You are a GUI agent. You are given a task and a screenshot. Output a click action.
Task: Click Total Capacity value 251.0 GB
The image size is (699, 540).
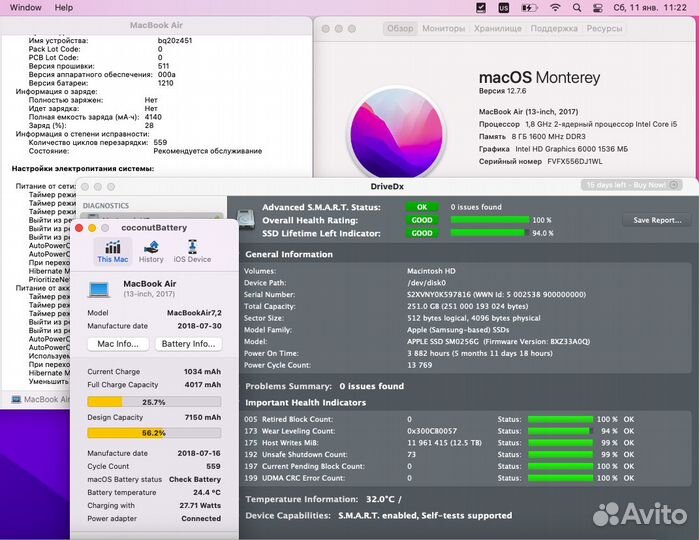pos(467,306)
